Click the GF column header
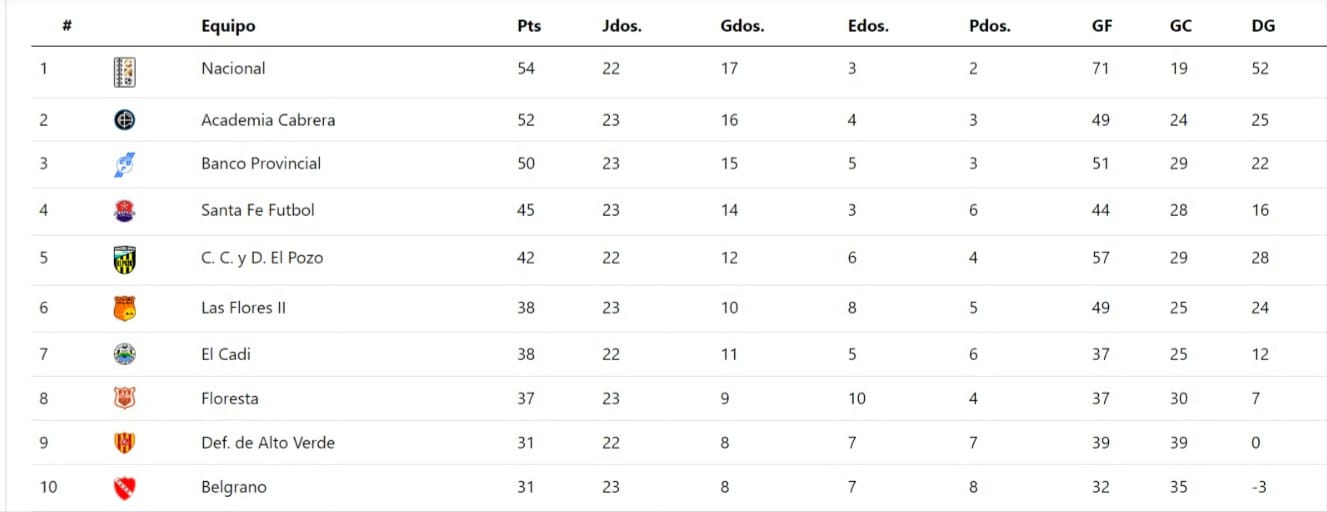The height and width of the screenshot is (512, 1327). 1102,26
